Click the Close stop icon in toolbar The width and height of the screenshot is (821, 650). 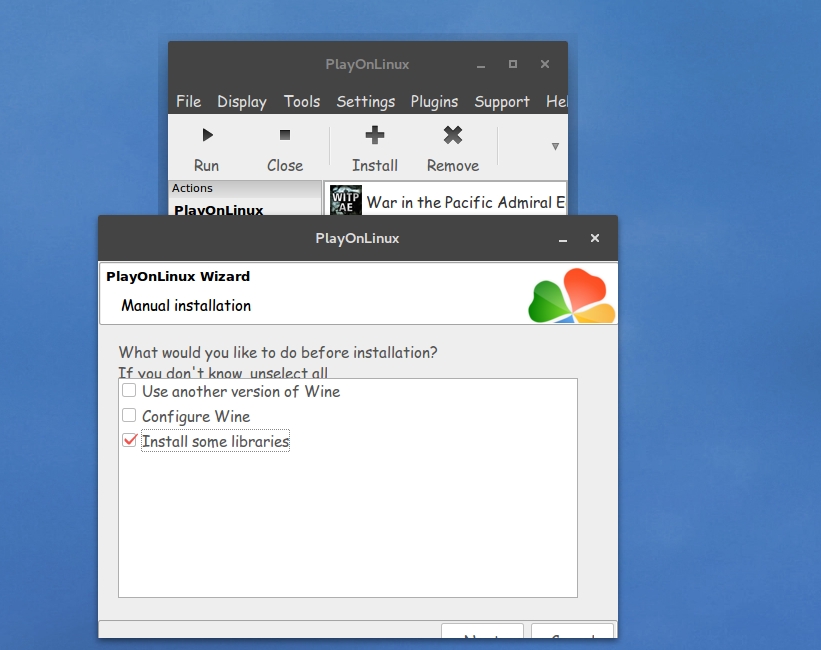pos(285,135)
